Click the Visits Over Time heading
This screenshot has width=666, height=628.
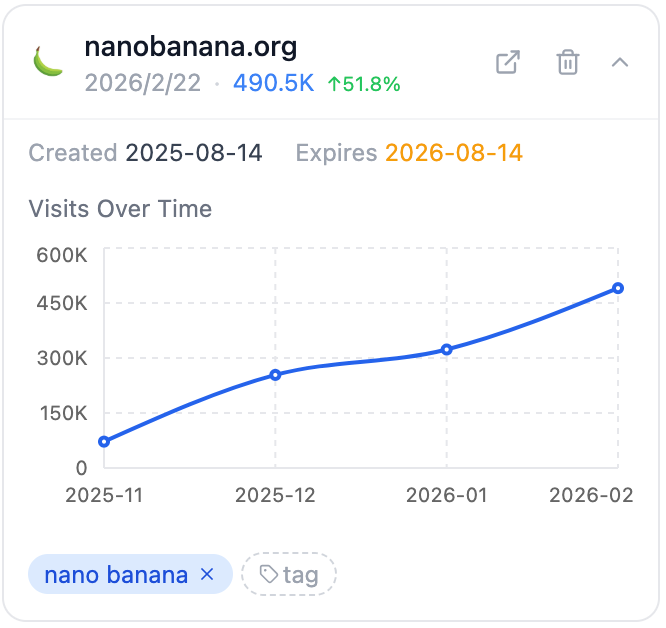tap(120, 209)
